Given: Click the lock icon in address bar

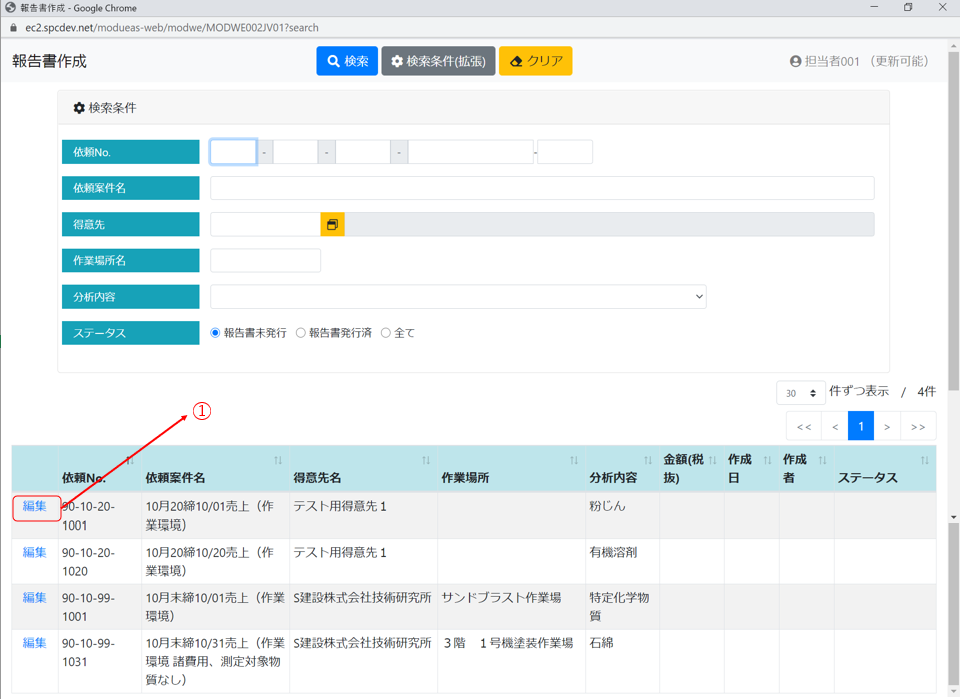Looking at the screenshot, I should coord(13,28).
